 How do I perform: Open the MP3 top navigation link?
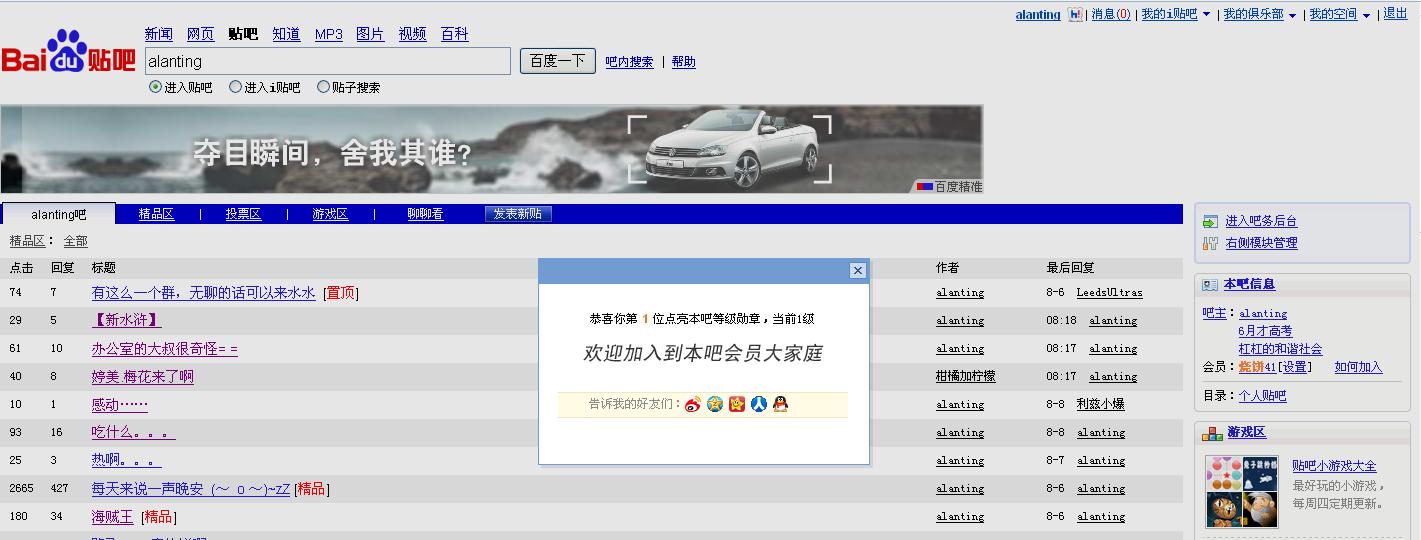point(329,34)
